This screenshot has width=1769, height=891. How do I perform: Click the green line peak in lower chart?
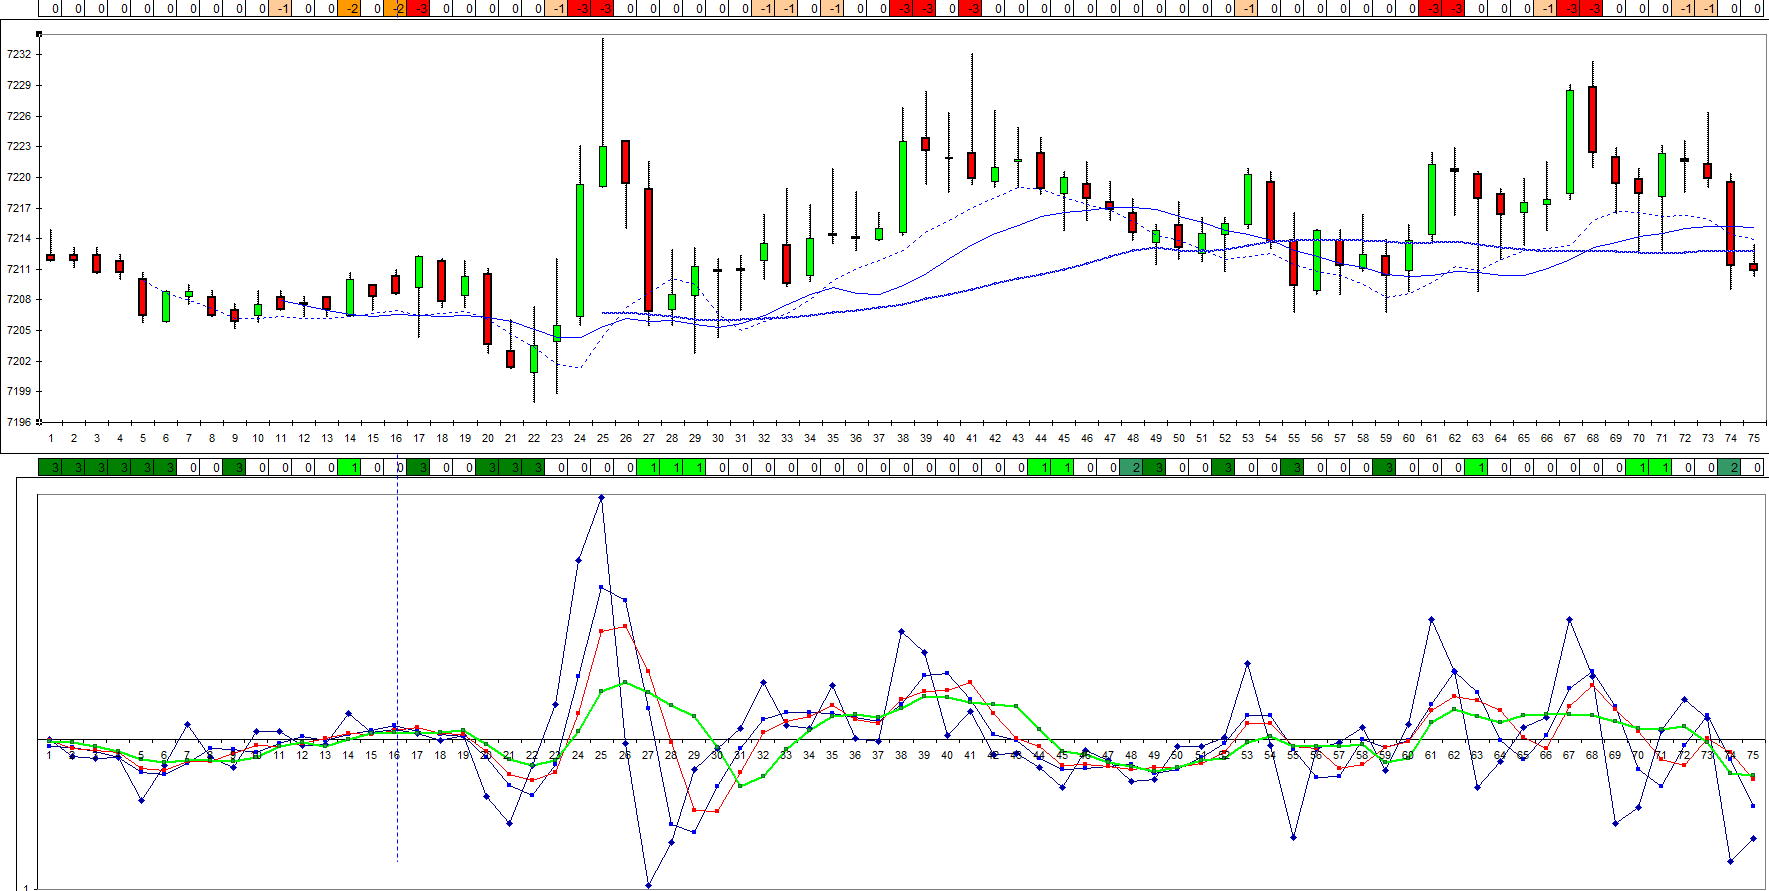click(x=625, y=682)
